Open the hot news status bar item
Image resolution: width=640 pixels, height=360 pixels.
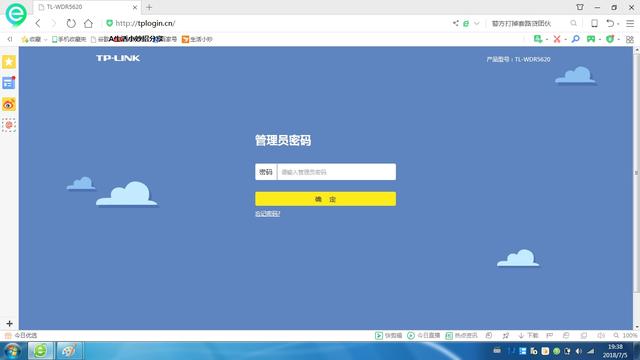click(461, 335)
